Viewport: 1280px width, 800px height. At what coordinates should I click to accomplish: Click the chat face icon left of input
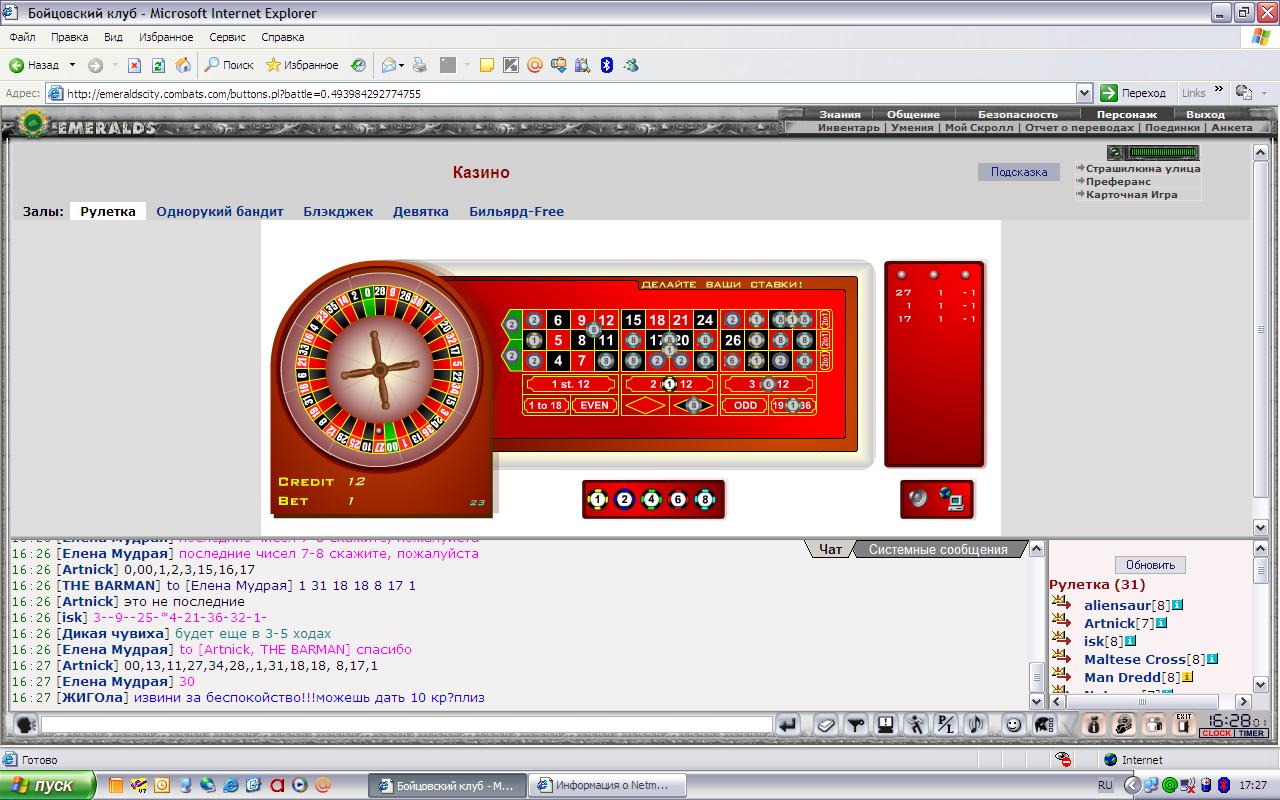(x=24, y=725)
